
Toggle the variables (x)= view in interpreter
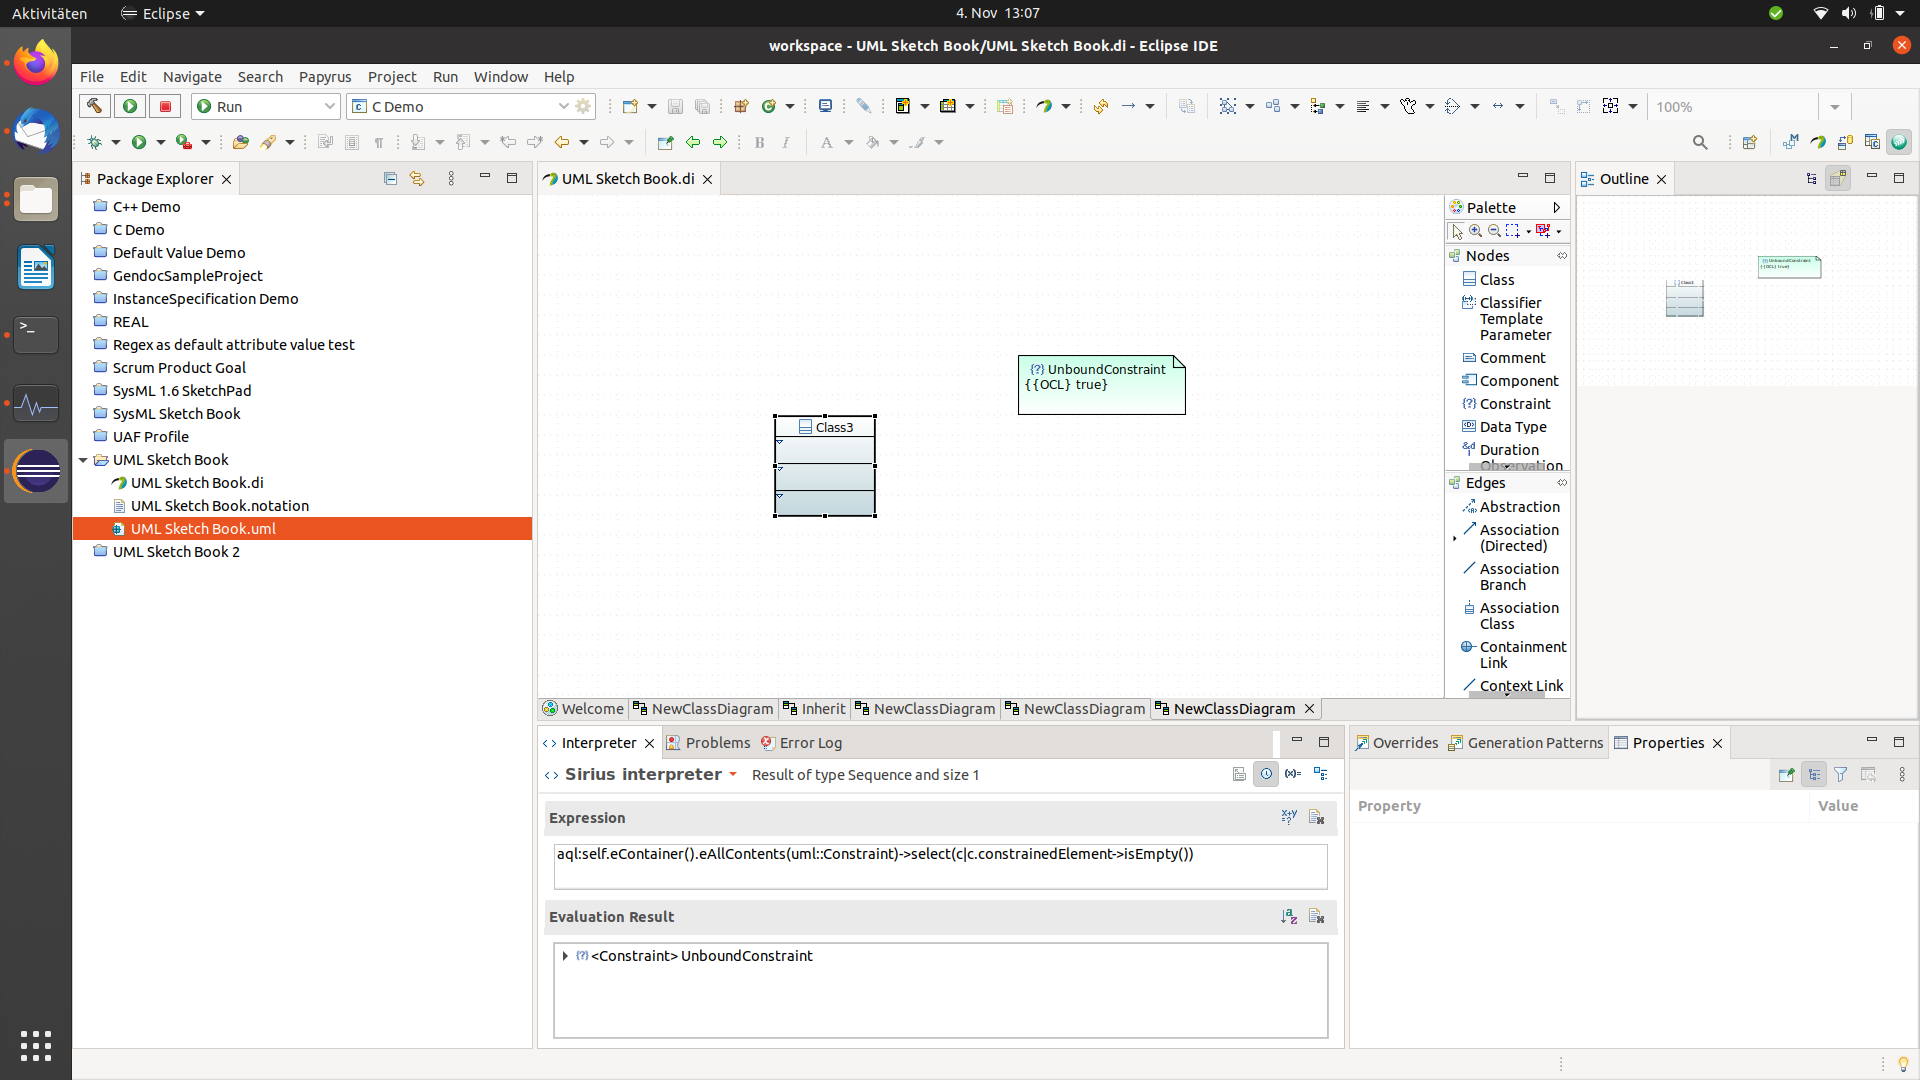1293,774
